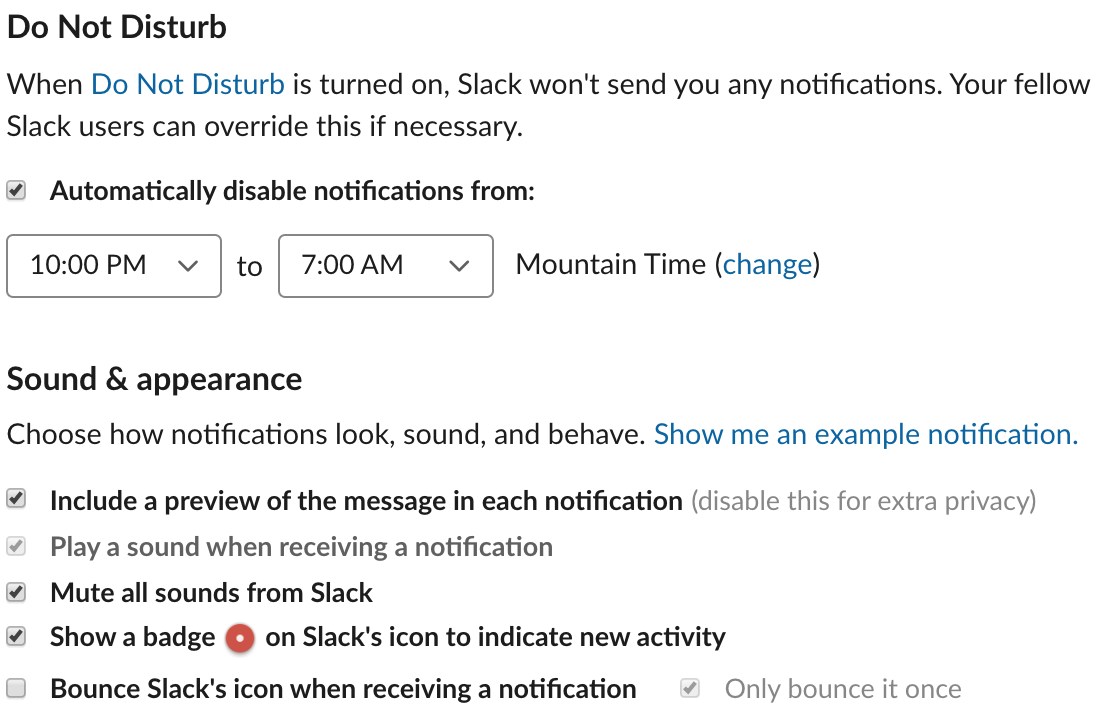This screenshot has width=1108, height=718.
Task: Toggle the Only bounce it once checkbox
Action: (x=689, y=688)
